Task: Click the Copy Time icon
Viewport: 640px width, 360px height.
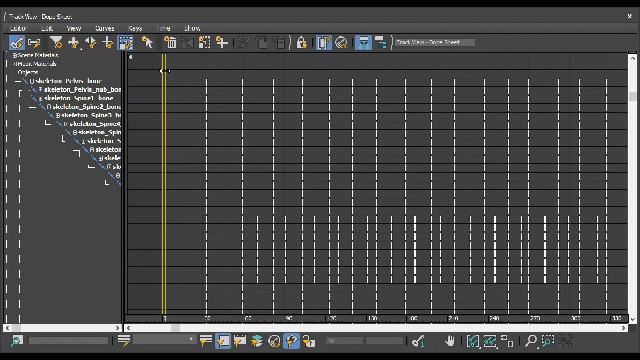Action: [261, 42]
